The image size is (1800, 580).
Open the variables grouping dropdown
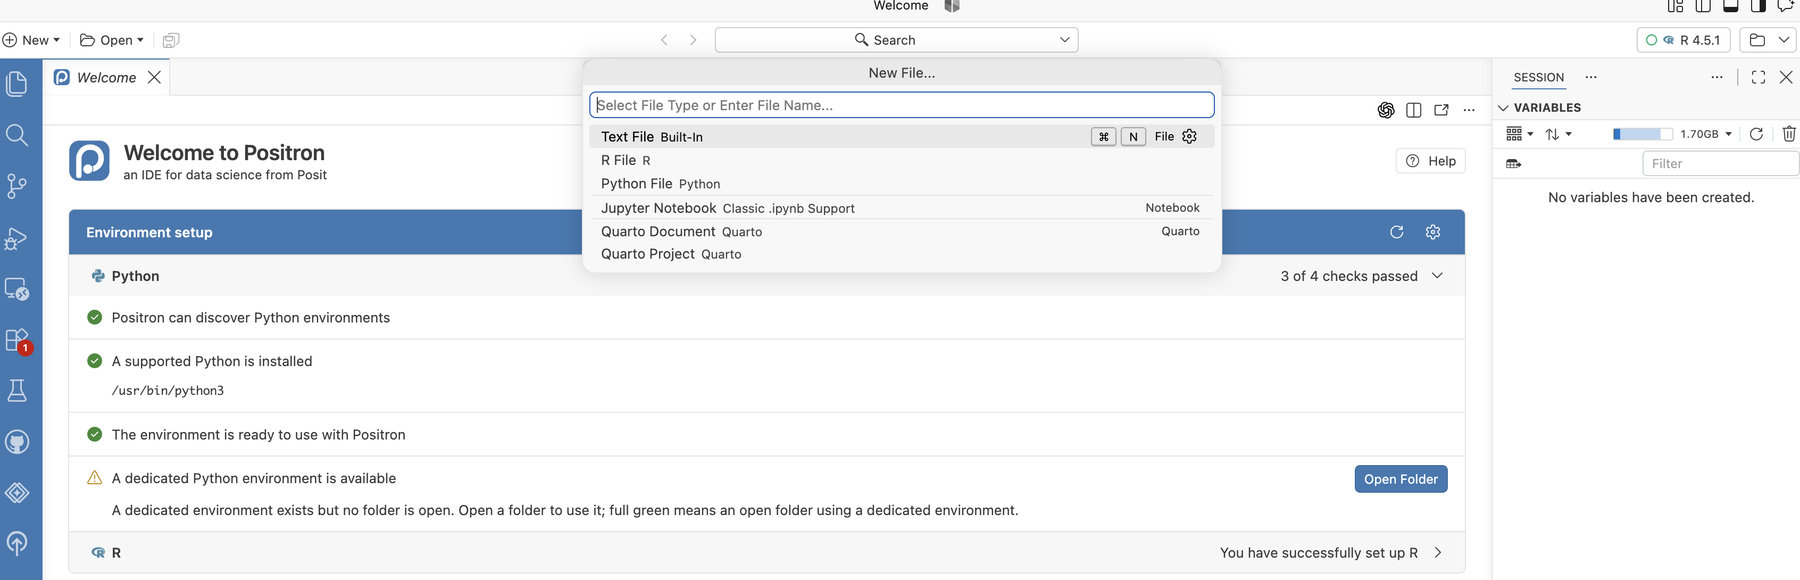pyautogui.click(x=1519, y=134)
